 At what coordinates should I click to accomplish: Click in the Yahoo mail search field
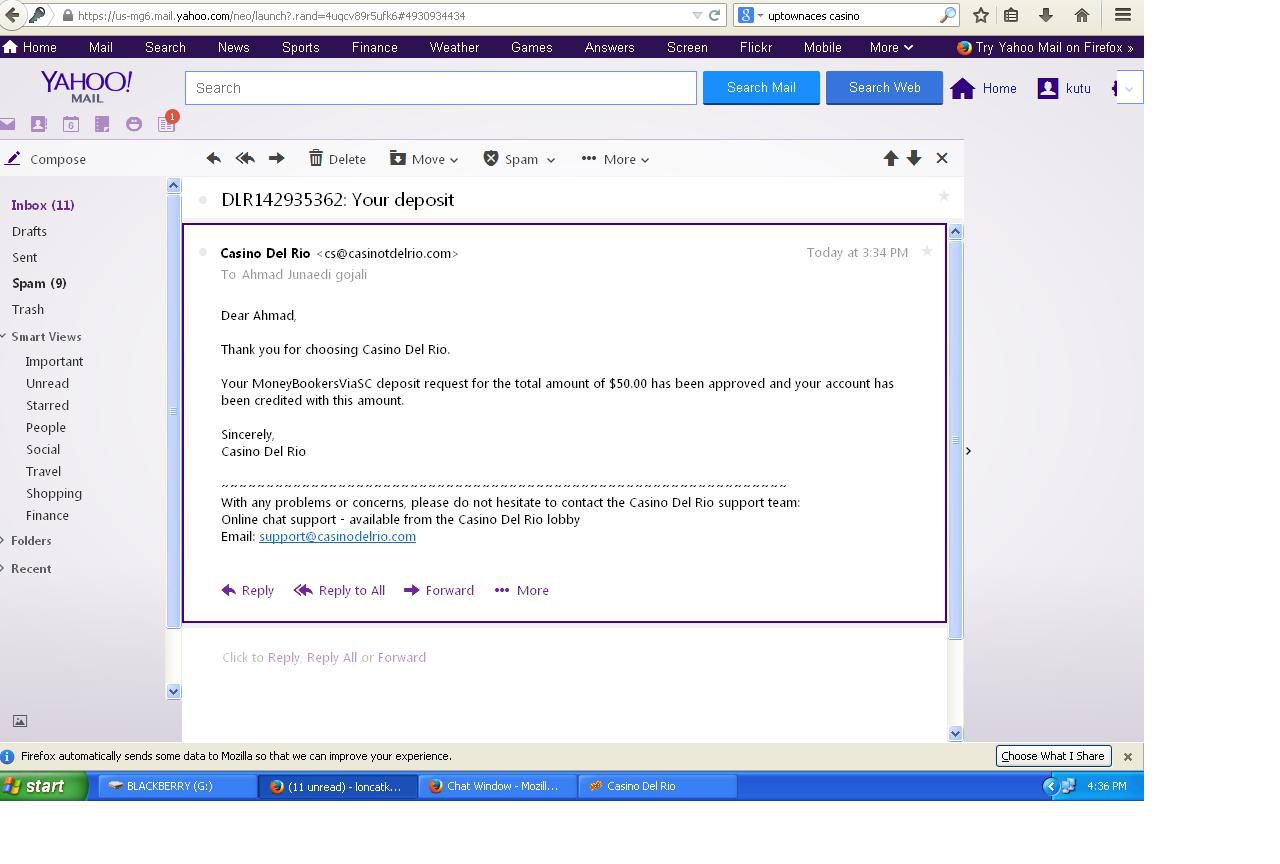[440, 88]
